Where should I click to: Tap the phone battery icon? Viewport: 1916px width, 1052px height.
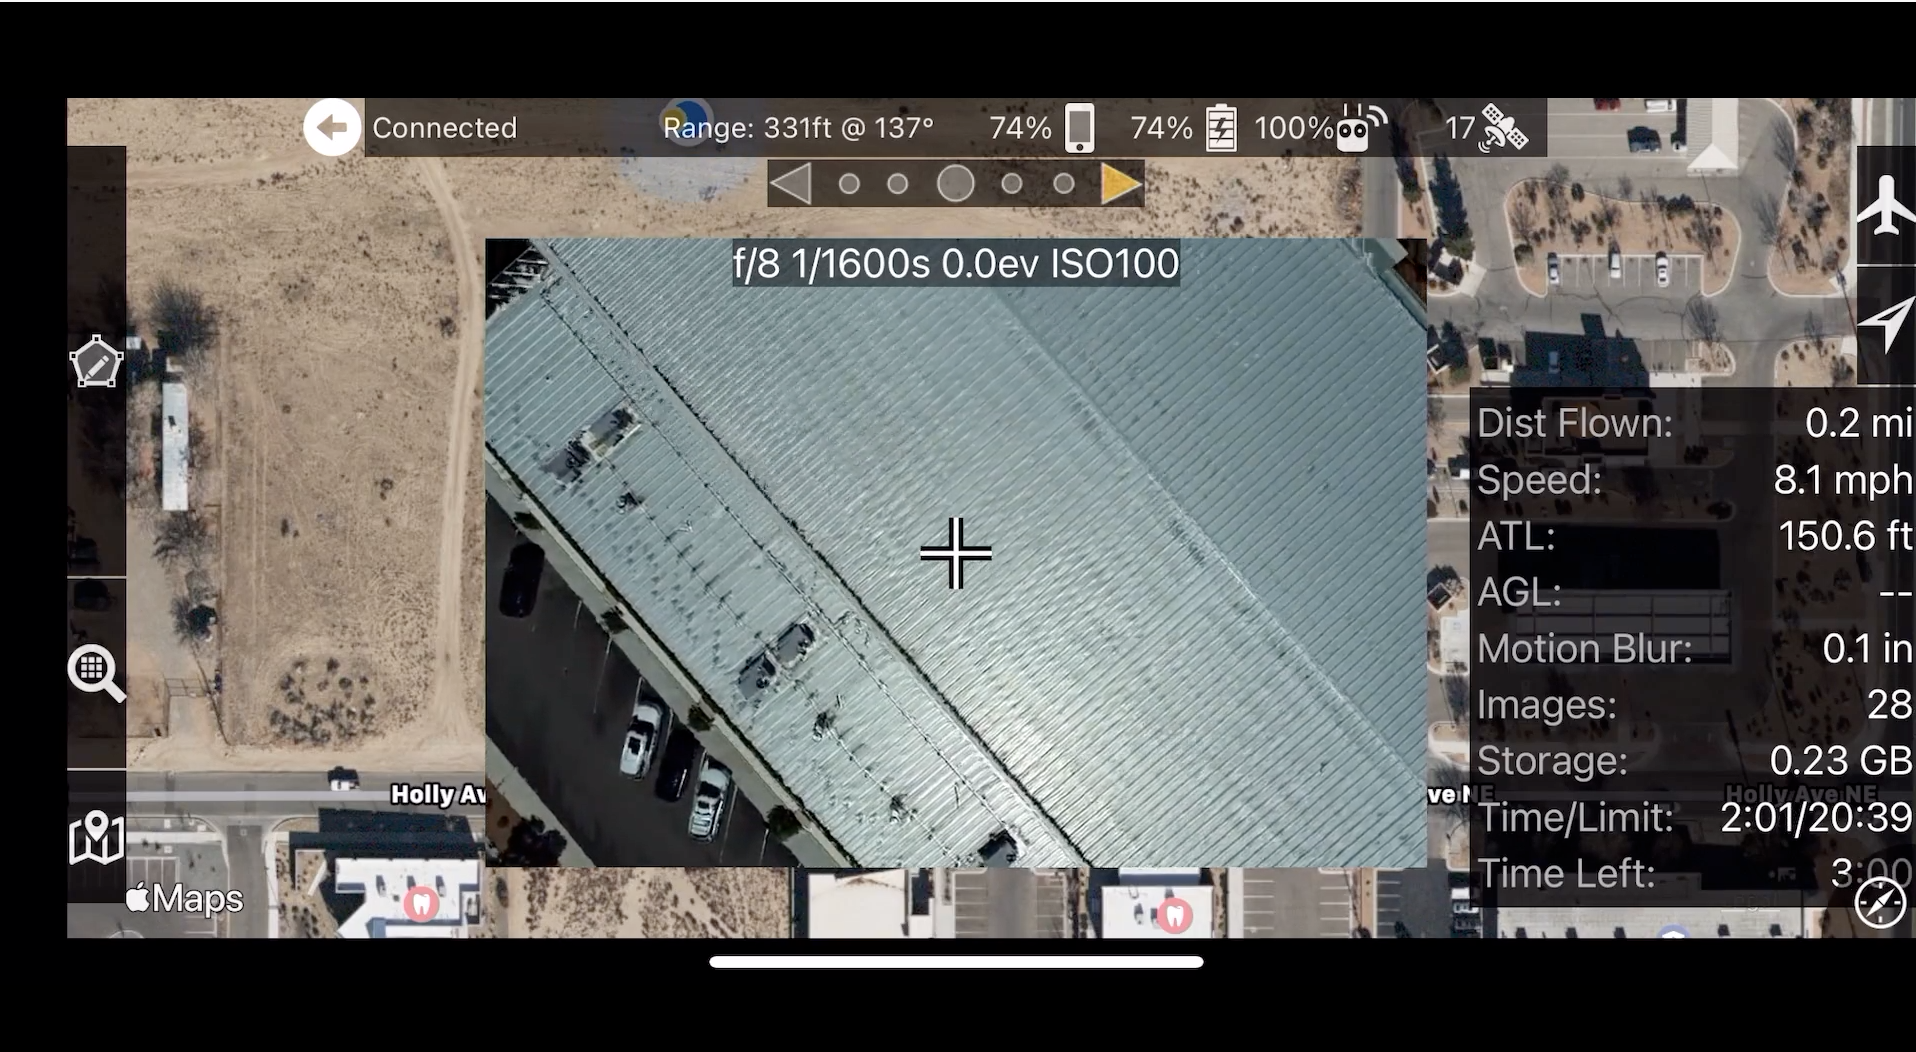[x=1079, y=128]
